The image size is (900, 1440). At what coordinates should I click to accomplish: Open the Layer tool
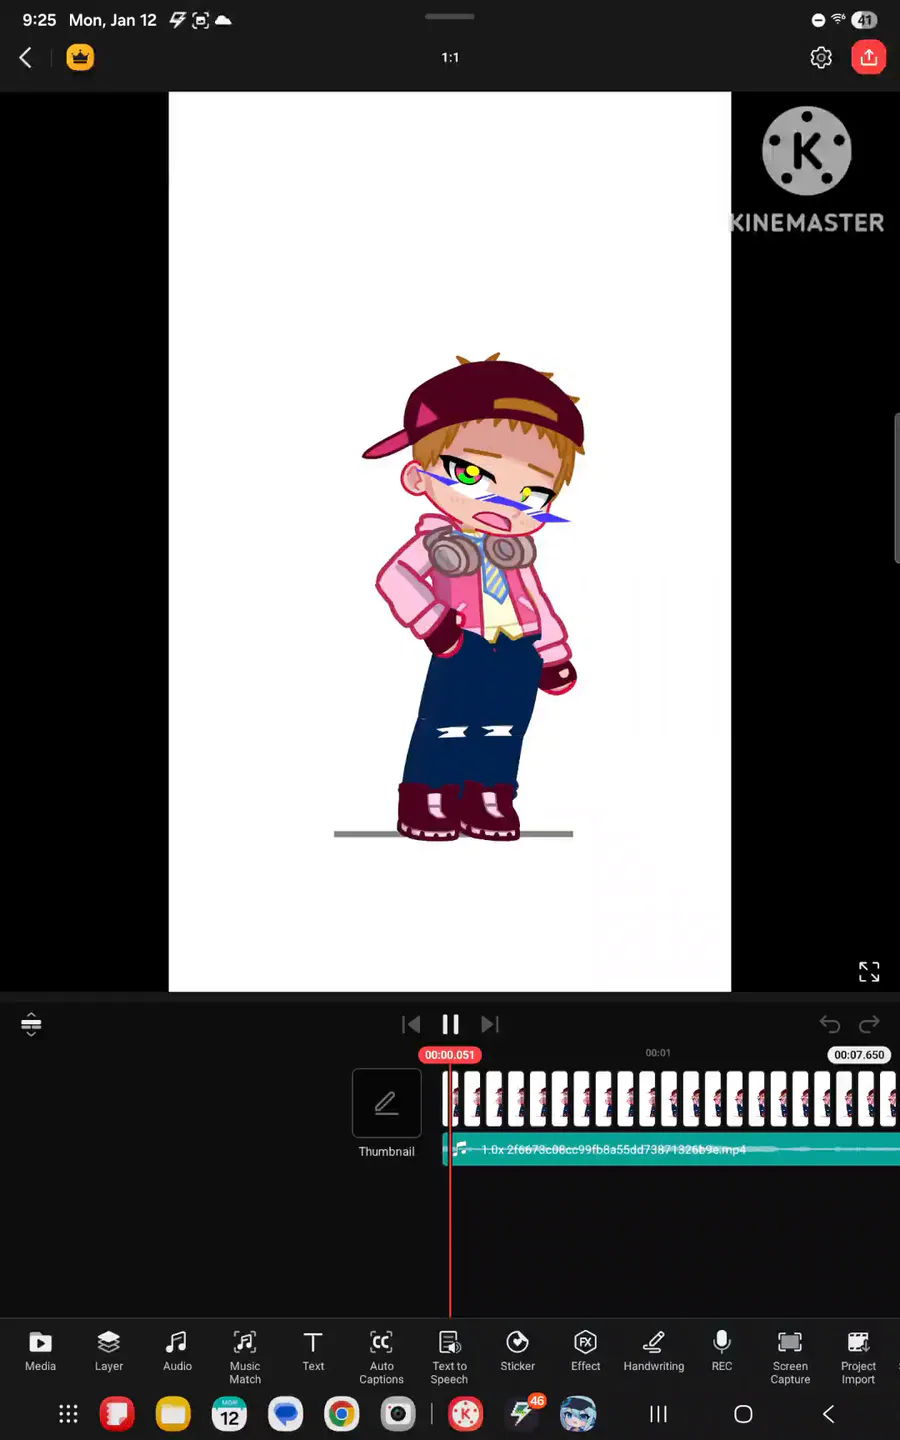(x=109, y=1352)
